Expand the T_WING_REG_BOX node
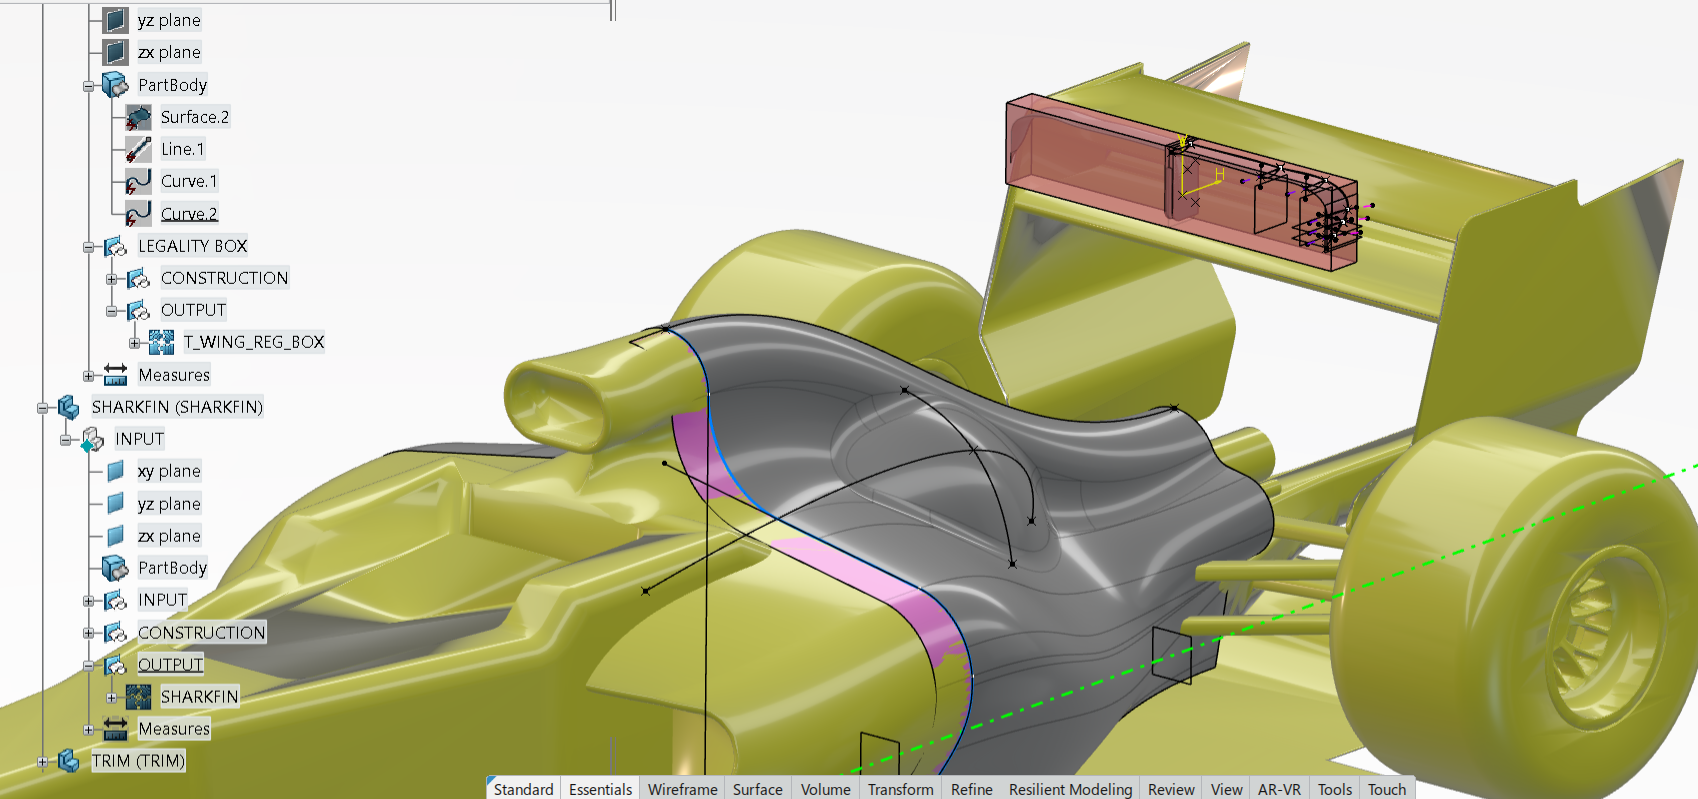1698x799 pixels. coord(135,343)
